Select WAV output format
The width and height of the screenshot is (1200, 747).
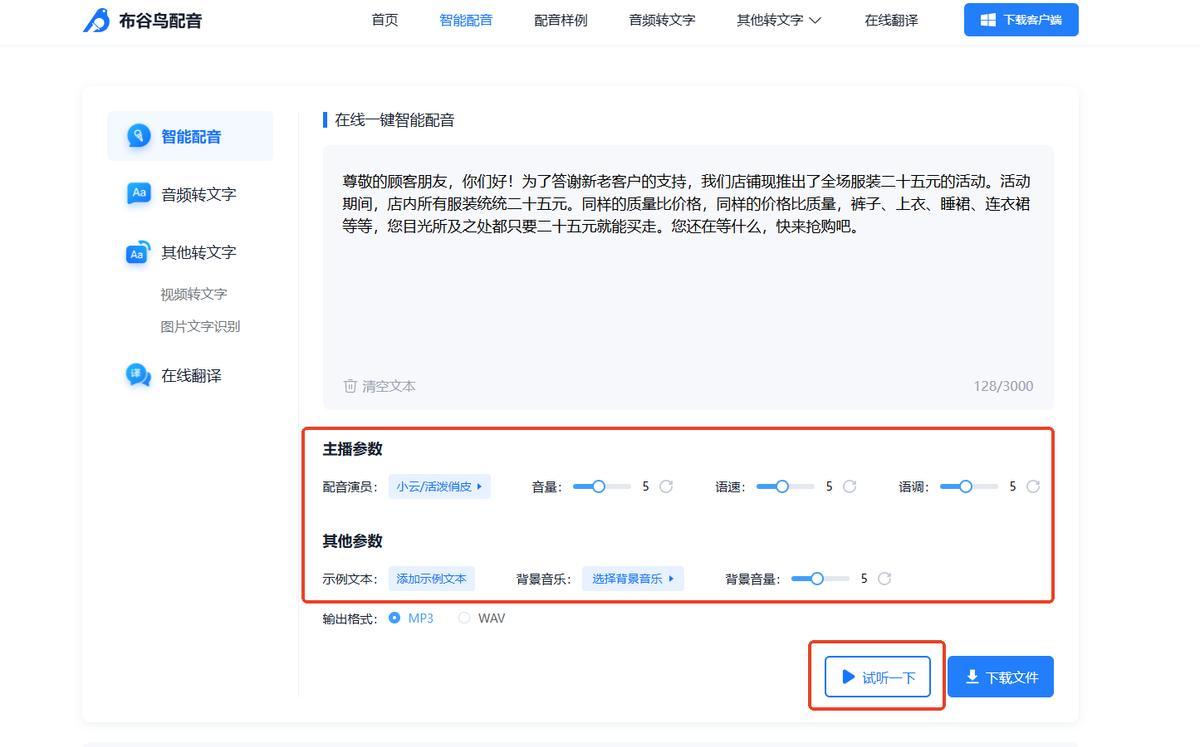464,618
